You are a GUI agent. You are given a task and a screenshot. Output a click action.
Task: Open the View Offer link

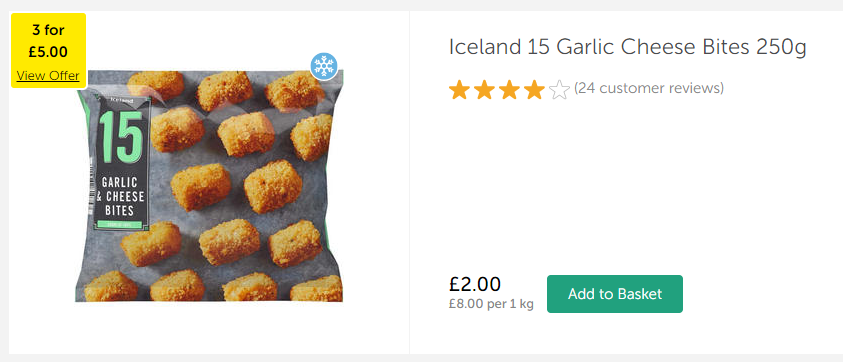tap(48, 76)
